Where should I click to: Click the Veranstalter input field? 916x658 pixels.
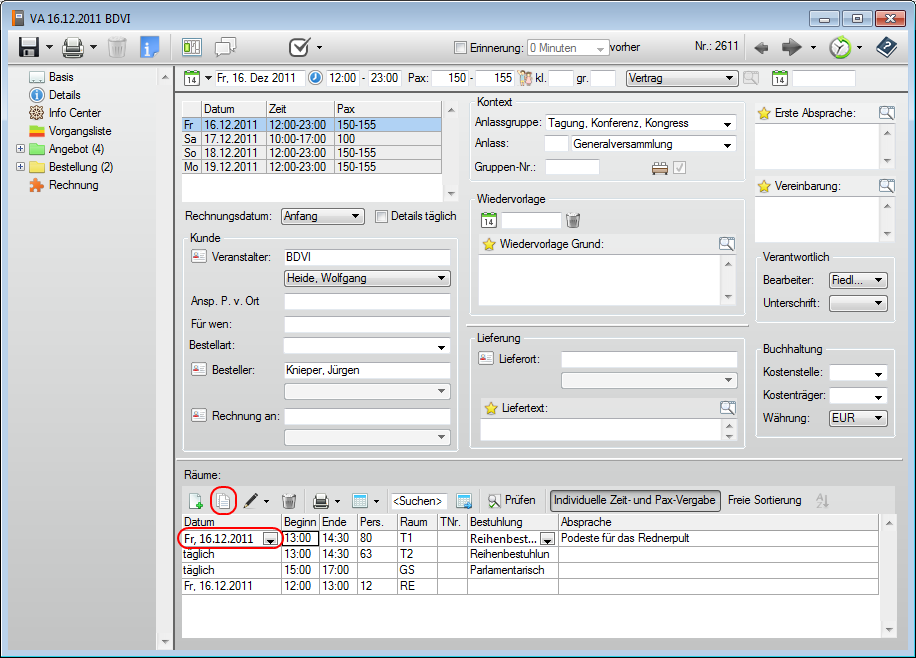click(x=366, y=257)
